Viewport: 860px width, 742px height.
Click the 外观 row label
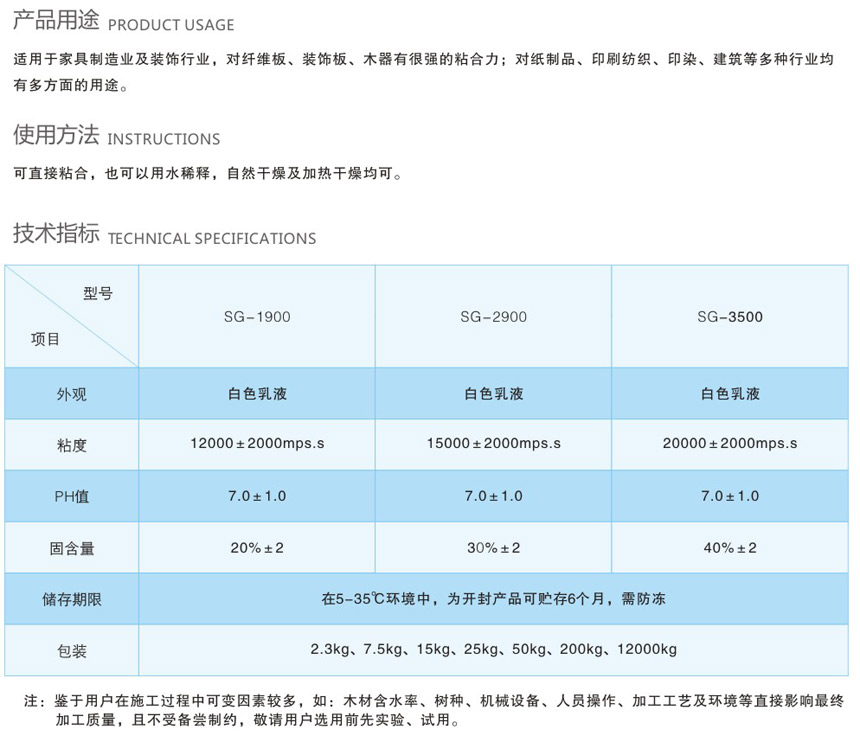click(71, 394)
